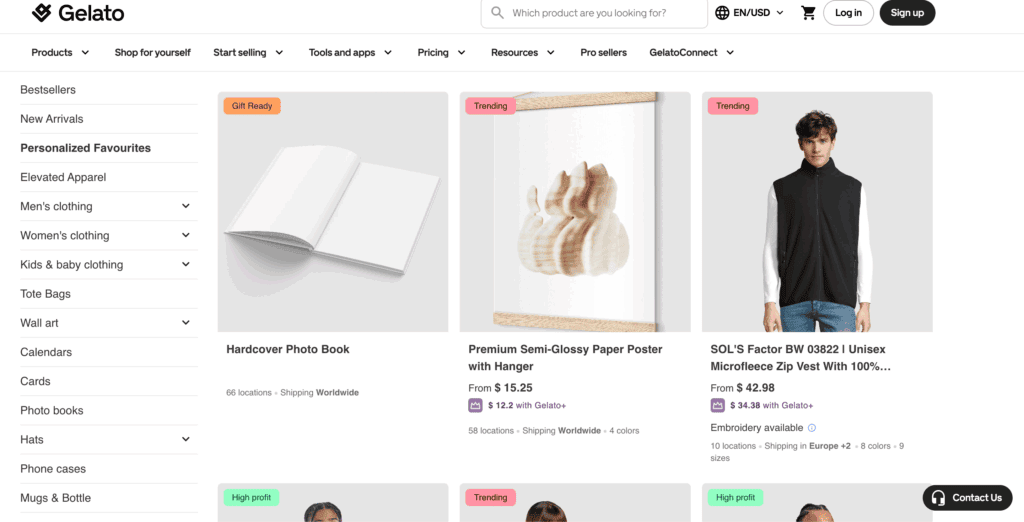Screen dimensions: 1024x522
Task: Click the Sign up button
Action: click(907, 13)
